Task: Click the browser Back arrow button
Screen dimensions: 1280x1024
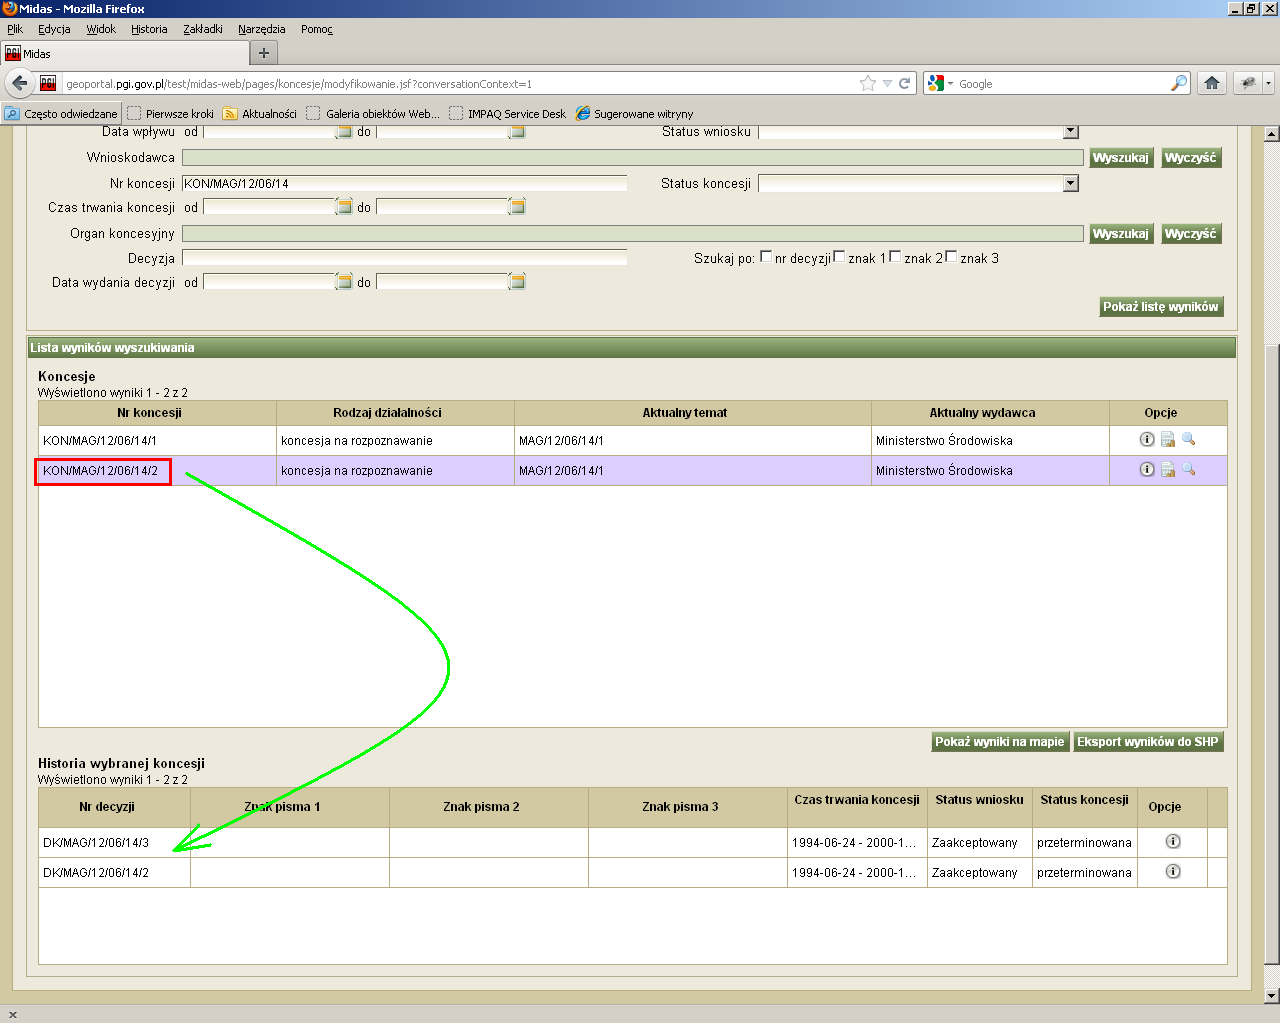Action: click(19, 83)
